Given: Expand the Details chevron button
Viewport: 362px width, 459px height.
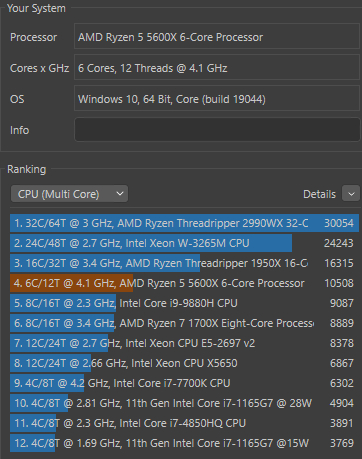Looking at the screenshot, I should (x=351, y=194).
